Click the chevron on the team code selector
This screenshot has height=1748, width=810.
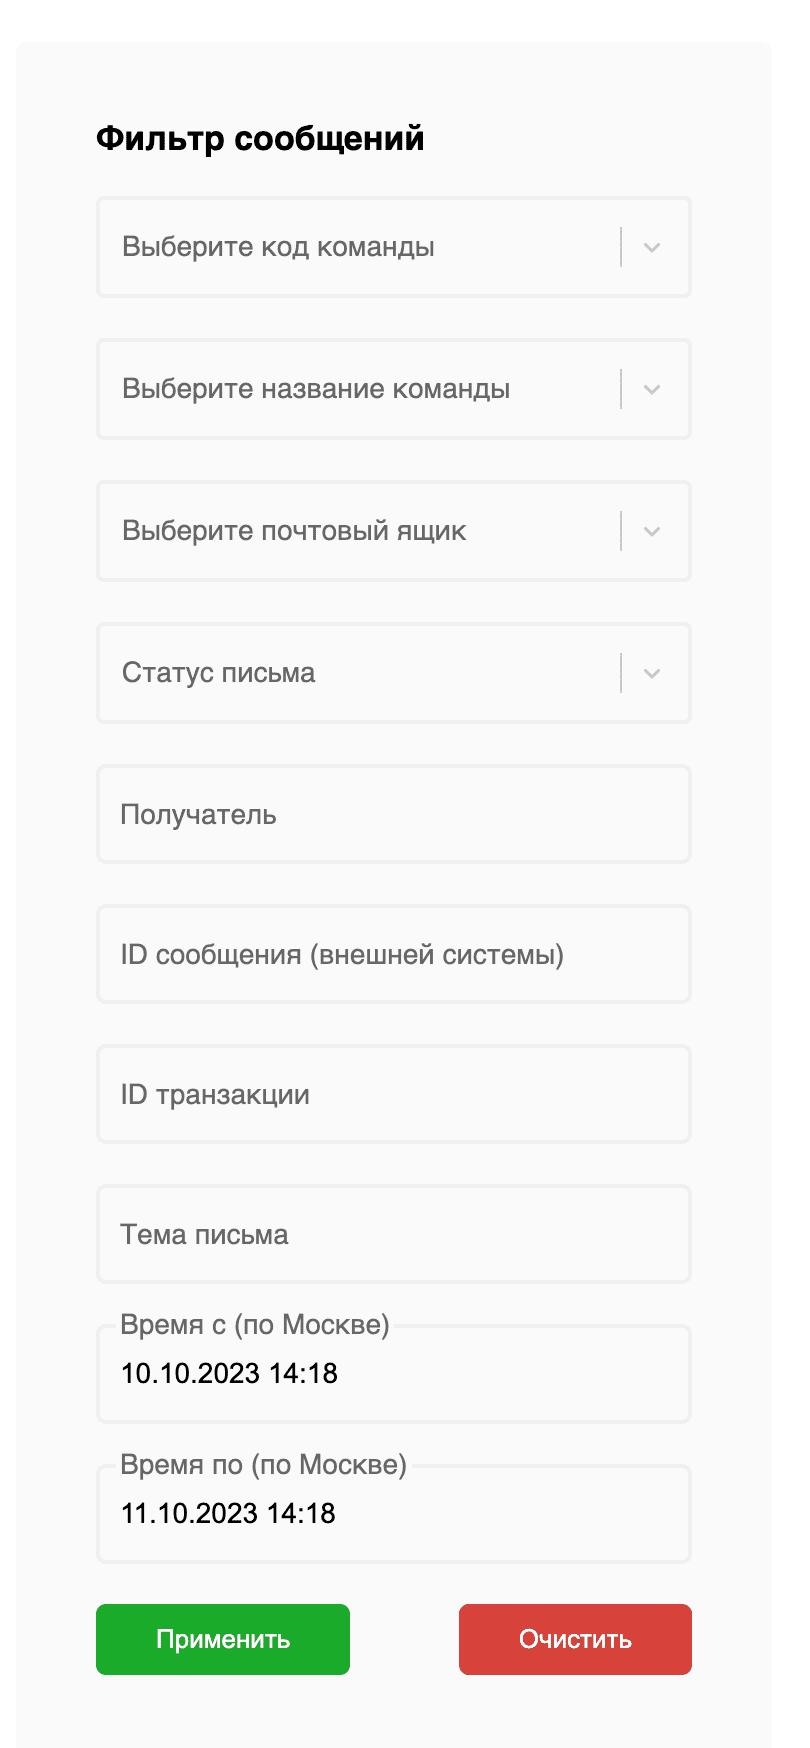click(x=651, y=247)
